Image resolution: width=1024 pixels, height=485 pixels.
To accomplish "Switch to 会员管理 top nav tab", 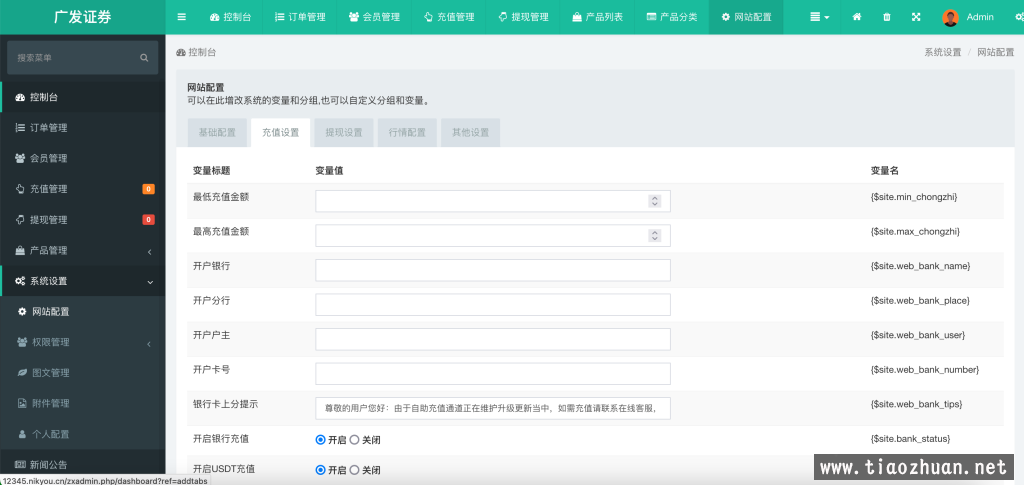I will (x=374, y=17).
